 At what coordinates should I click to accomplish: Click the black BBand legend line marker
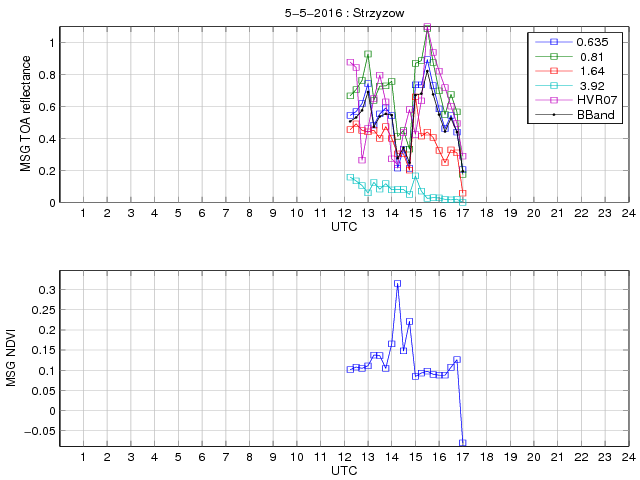(553, 115)
